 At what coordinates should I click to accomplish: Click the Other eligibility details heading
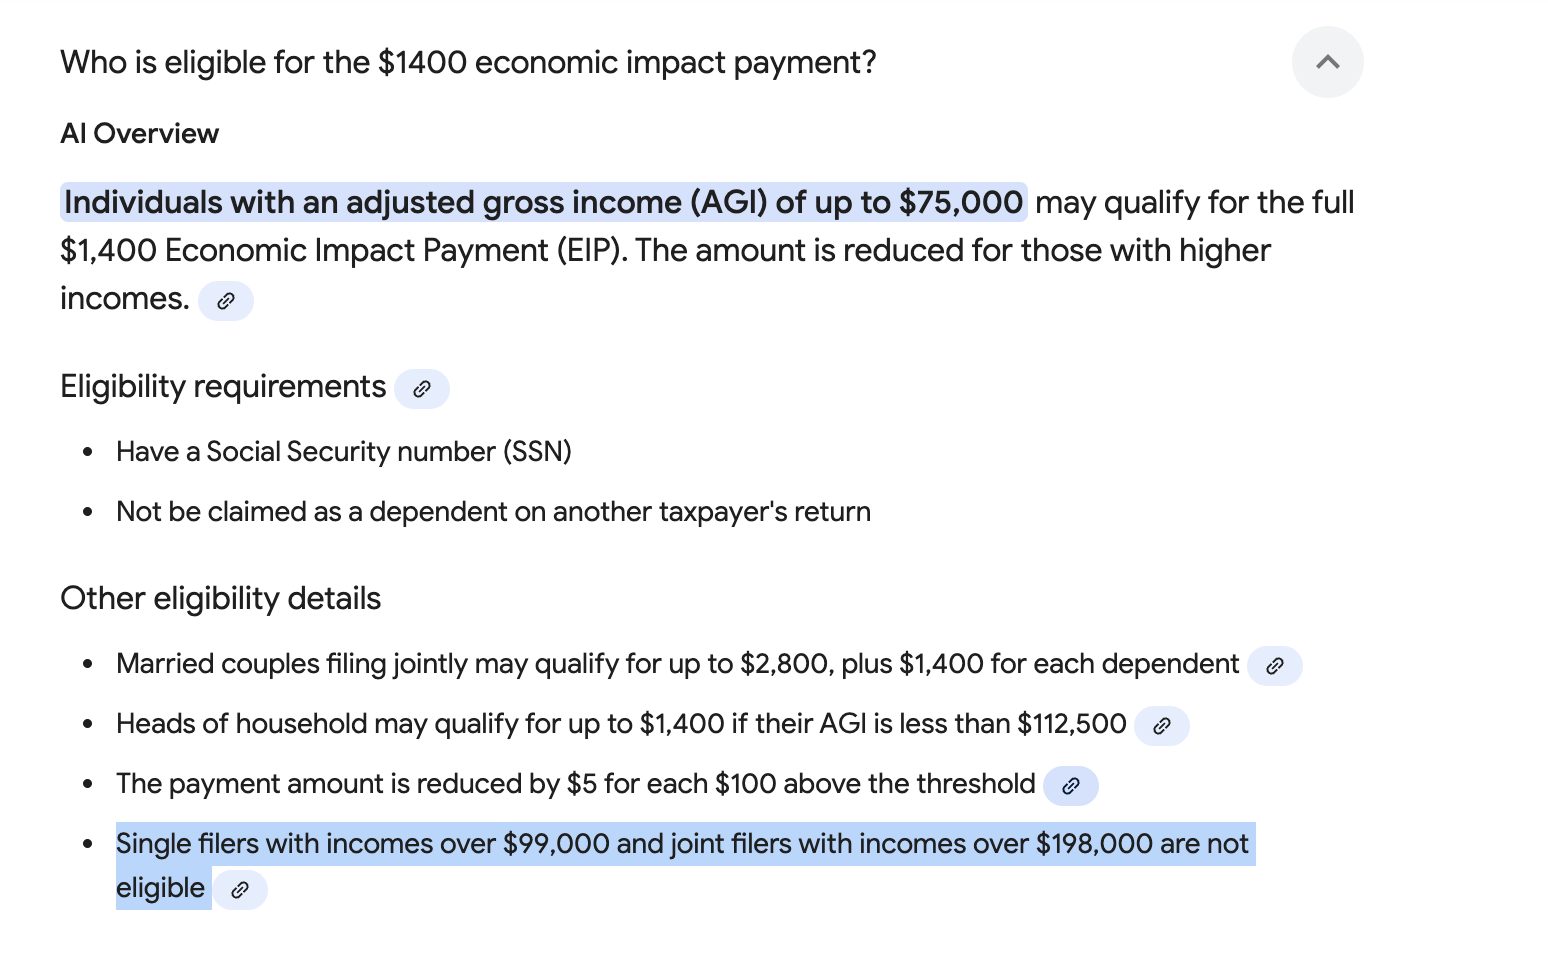coord(220,598)
